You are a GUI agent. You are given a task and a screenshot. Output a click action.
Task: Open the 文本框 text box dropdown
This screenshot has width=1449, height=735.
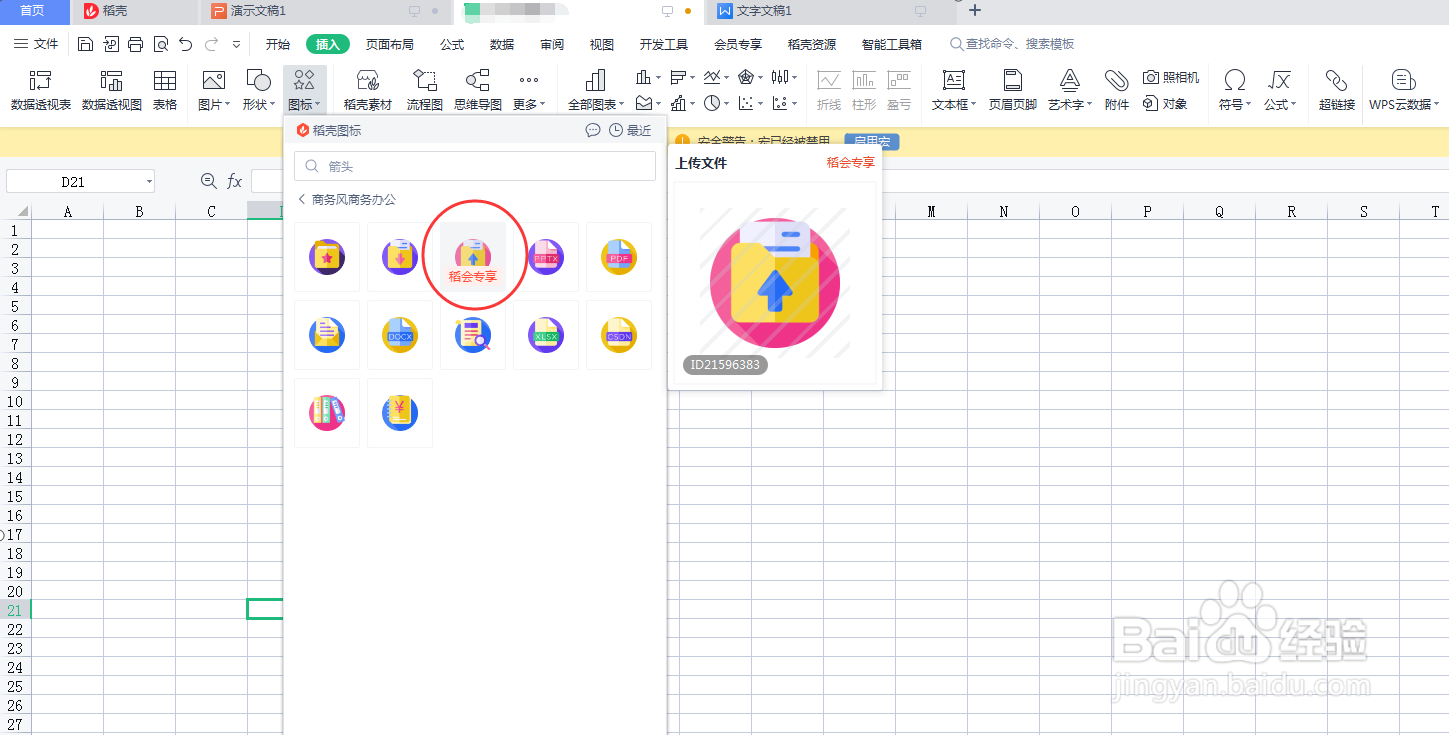click(954, 90)
